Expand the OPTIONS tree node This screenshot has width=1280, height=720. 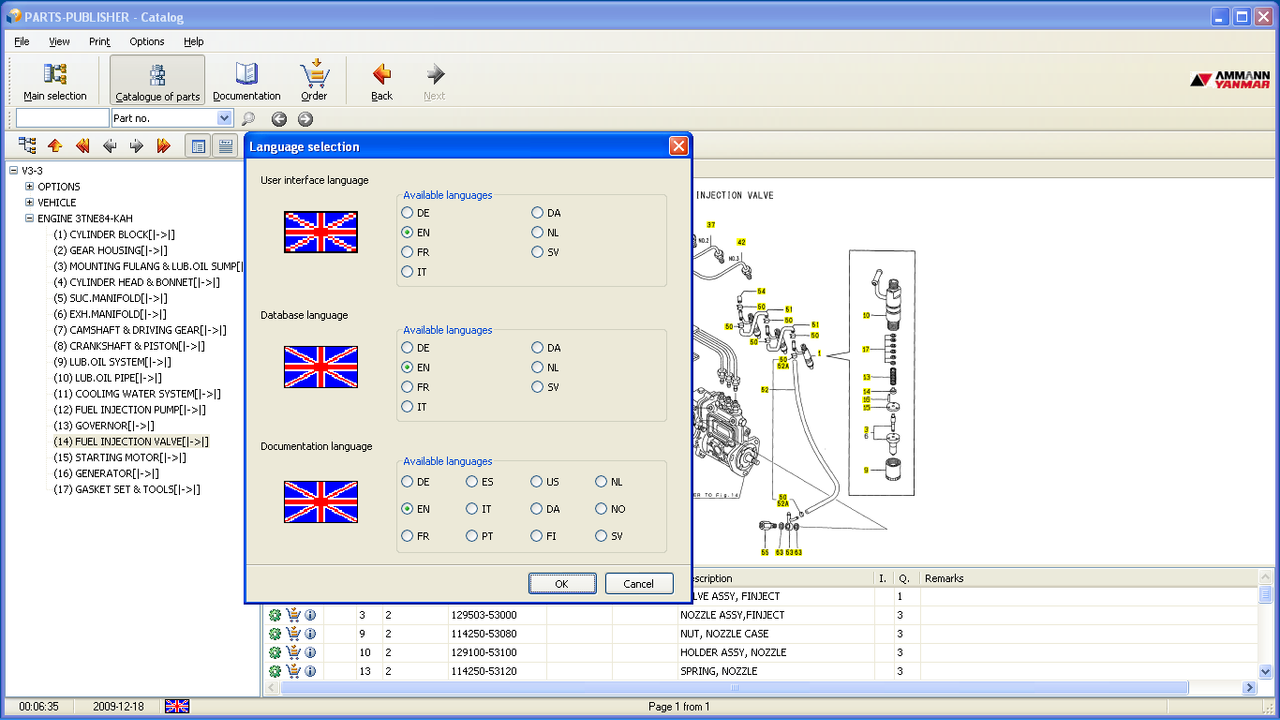pos(30,187)
